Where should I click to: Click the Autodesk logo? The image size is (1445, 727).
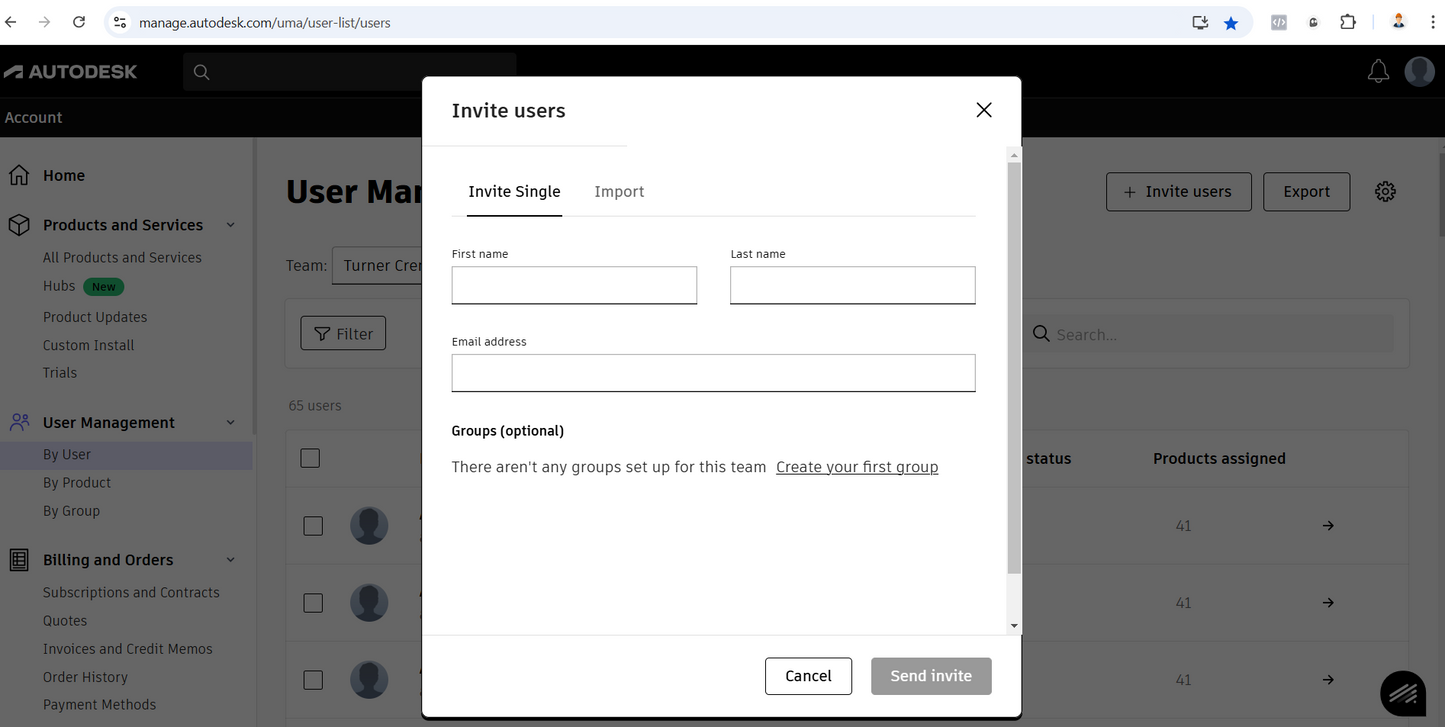coord(71,72)
